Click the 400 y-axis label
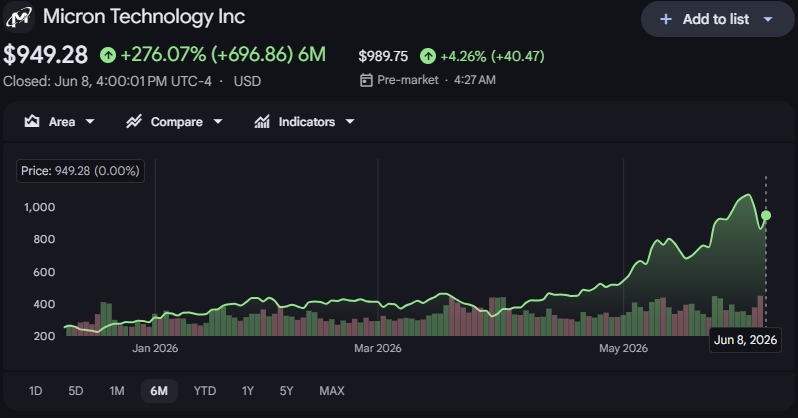The height and width of the screenshot is (418, 798). [x=44, y=304]
